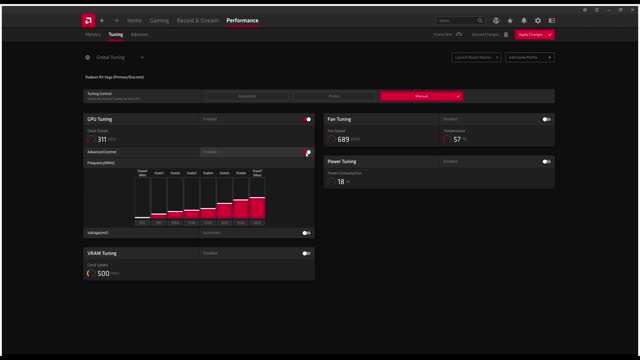Switch to the Metrics sub-tab
Screen dimensions: 640x360
[93, 35]
